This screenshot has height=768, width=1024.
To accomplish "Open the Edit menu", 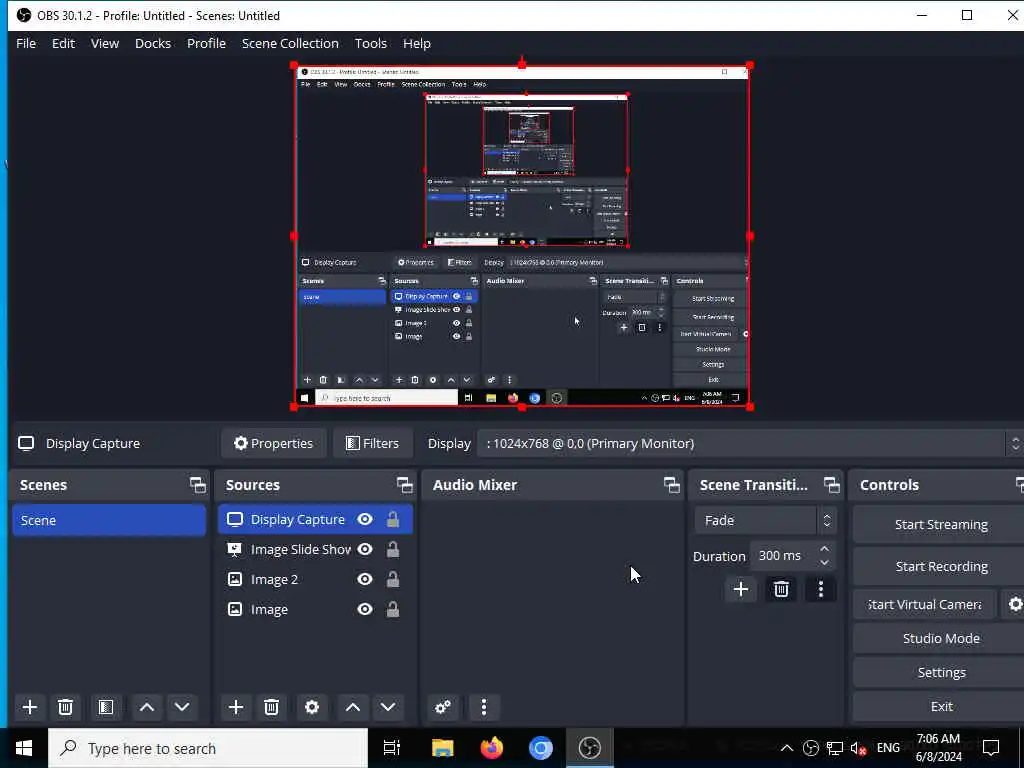I will (63, 43).
